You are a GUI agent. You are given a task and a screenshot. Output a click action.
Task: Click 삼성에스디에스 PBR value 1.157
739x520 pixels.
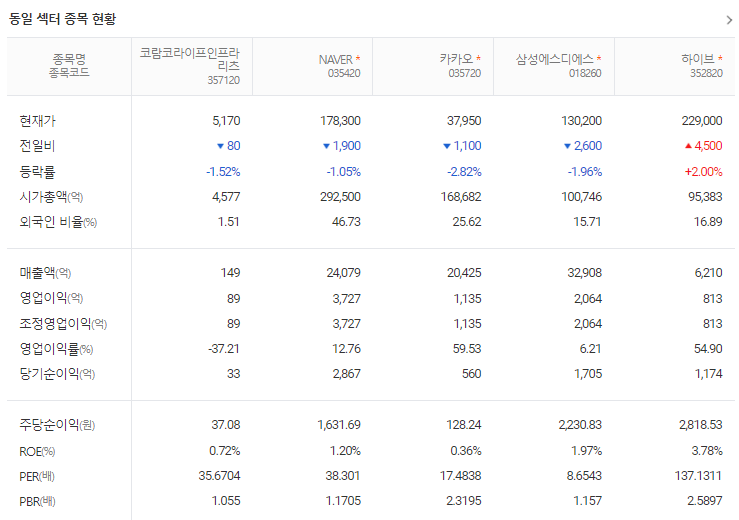tap(588, 501)
